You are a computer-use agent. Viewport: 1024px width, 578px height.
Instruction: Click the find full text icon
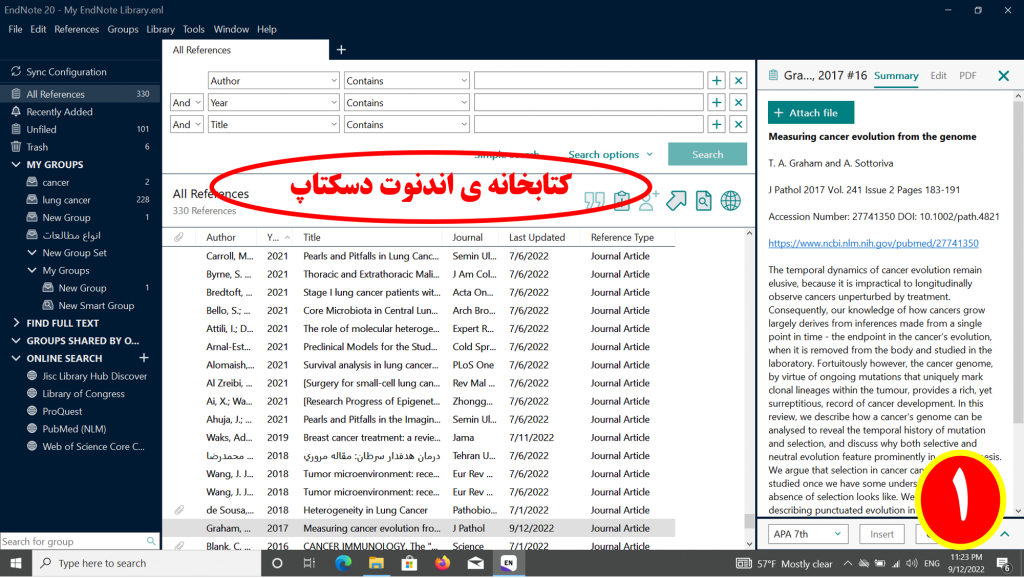(703, 201)
